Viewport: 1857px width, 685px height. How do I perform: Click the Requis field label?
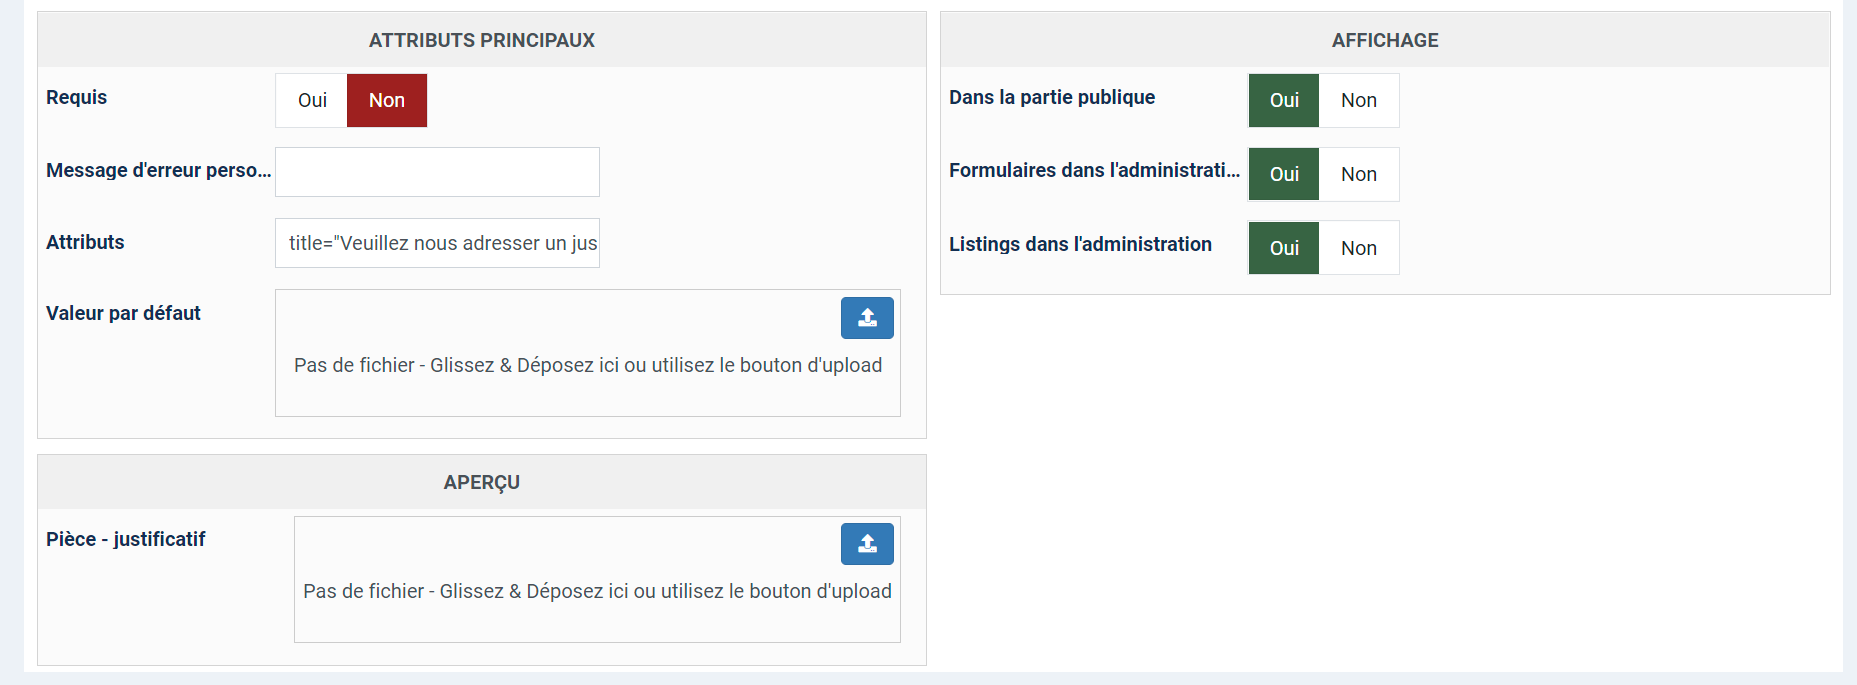click(77, 97)
